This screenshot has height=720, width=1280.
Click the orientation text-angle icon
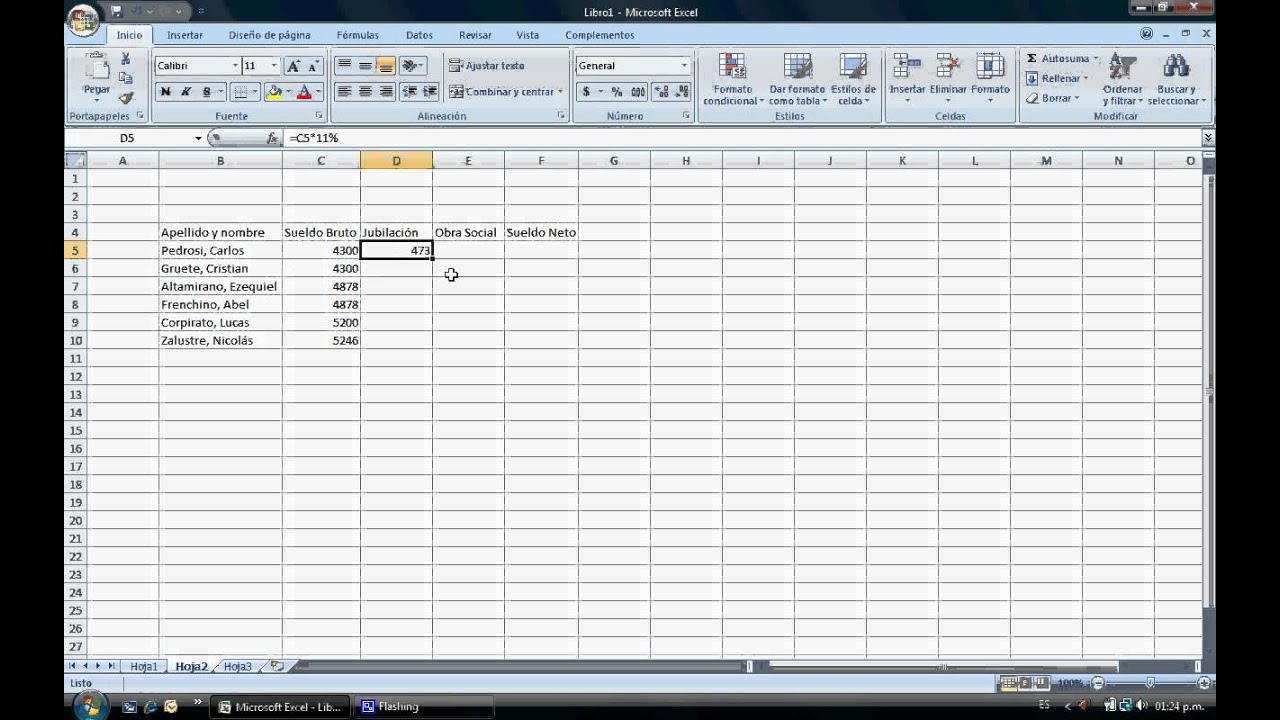[410, 66]
